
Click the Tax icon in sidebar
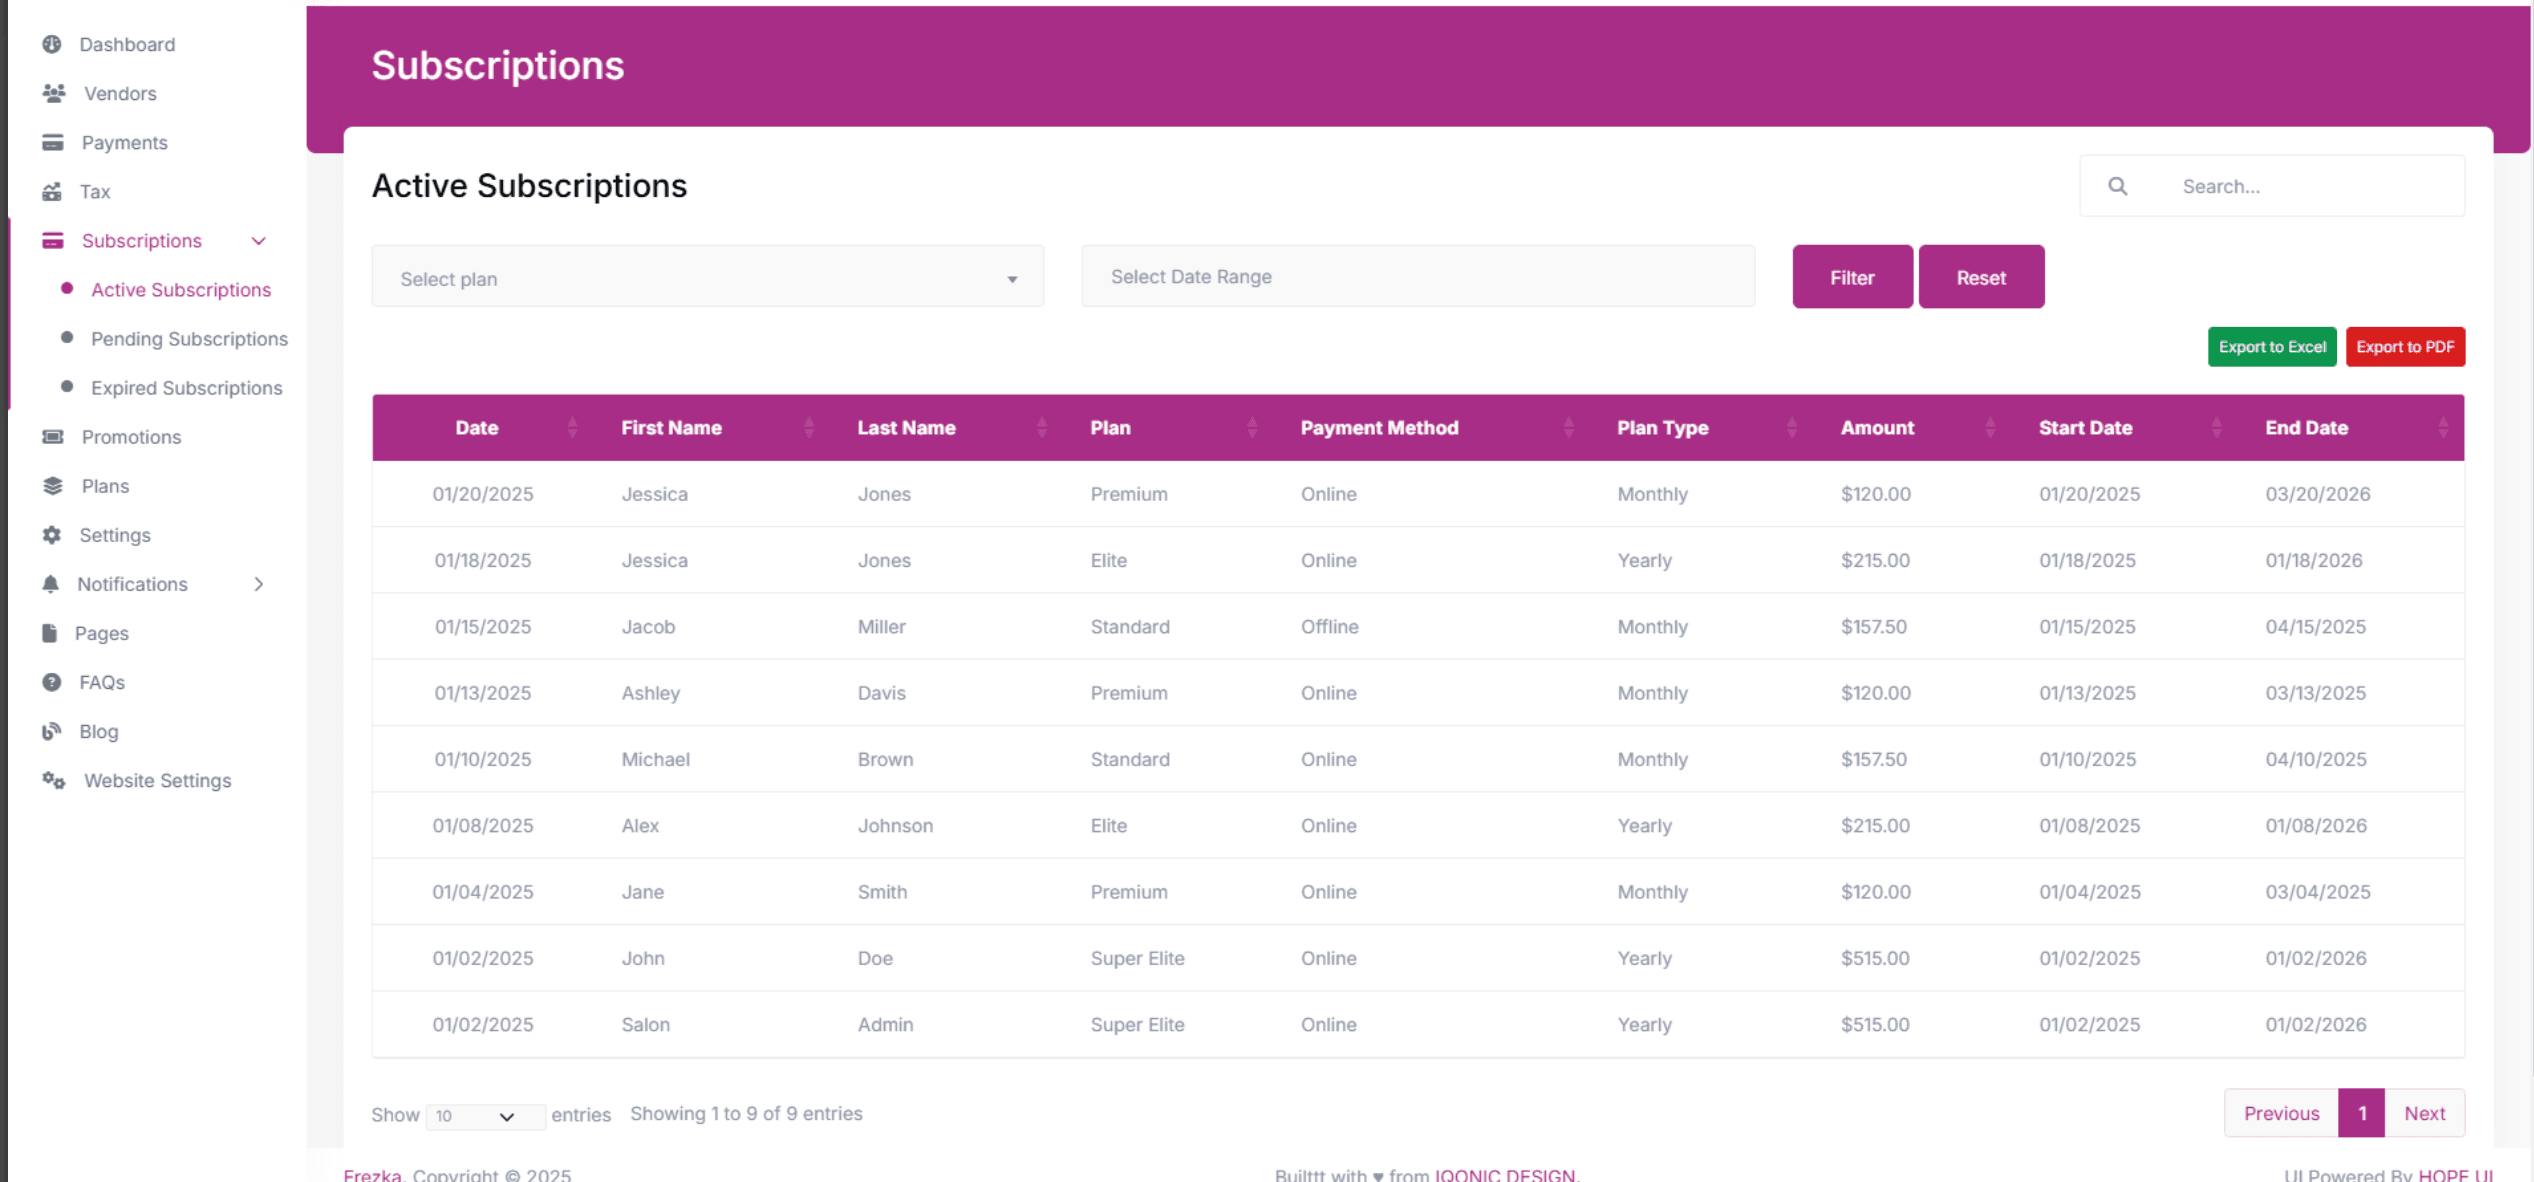pos(52,191)
